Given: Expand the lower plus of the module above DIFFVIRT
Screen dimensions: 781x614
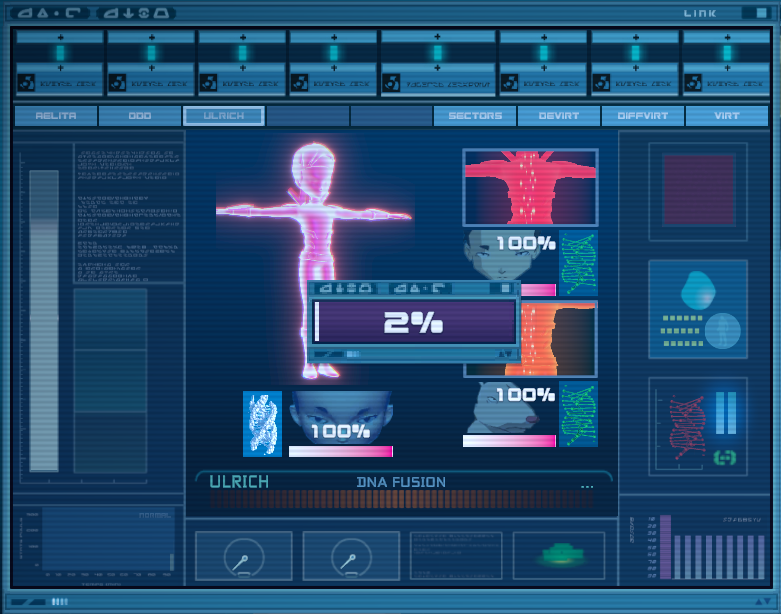Looking at the screenshot, I should click(x=636, y=68).
